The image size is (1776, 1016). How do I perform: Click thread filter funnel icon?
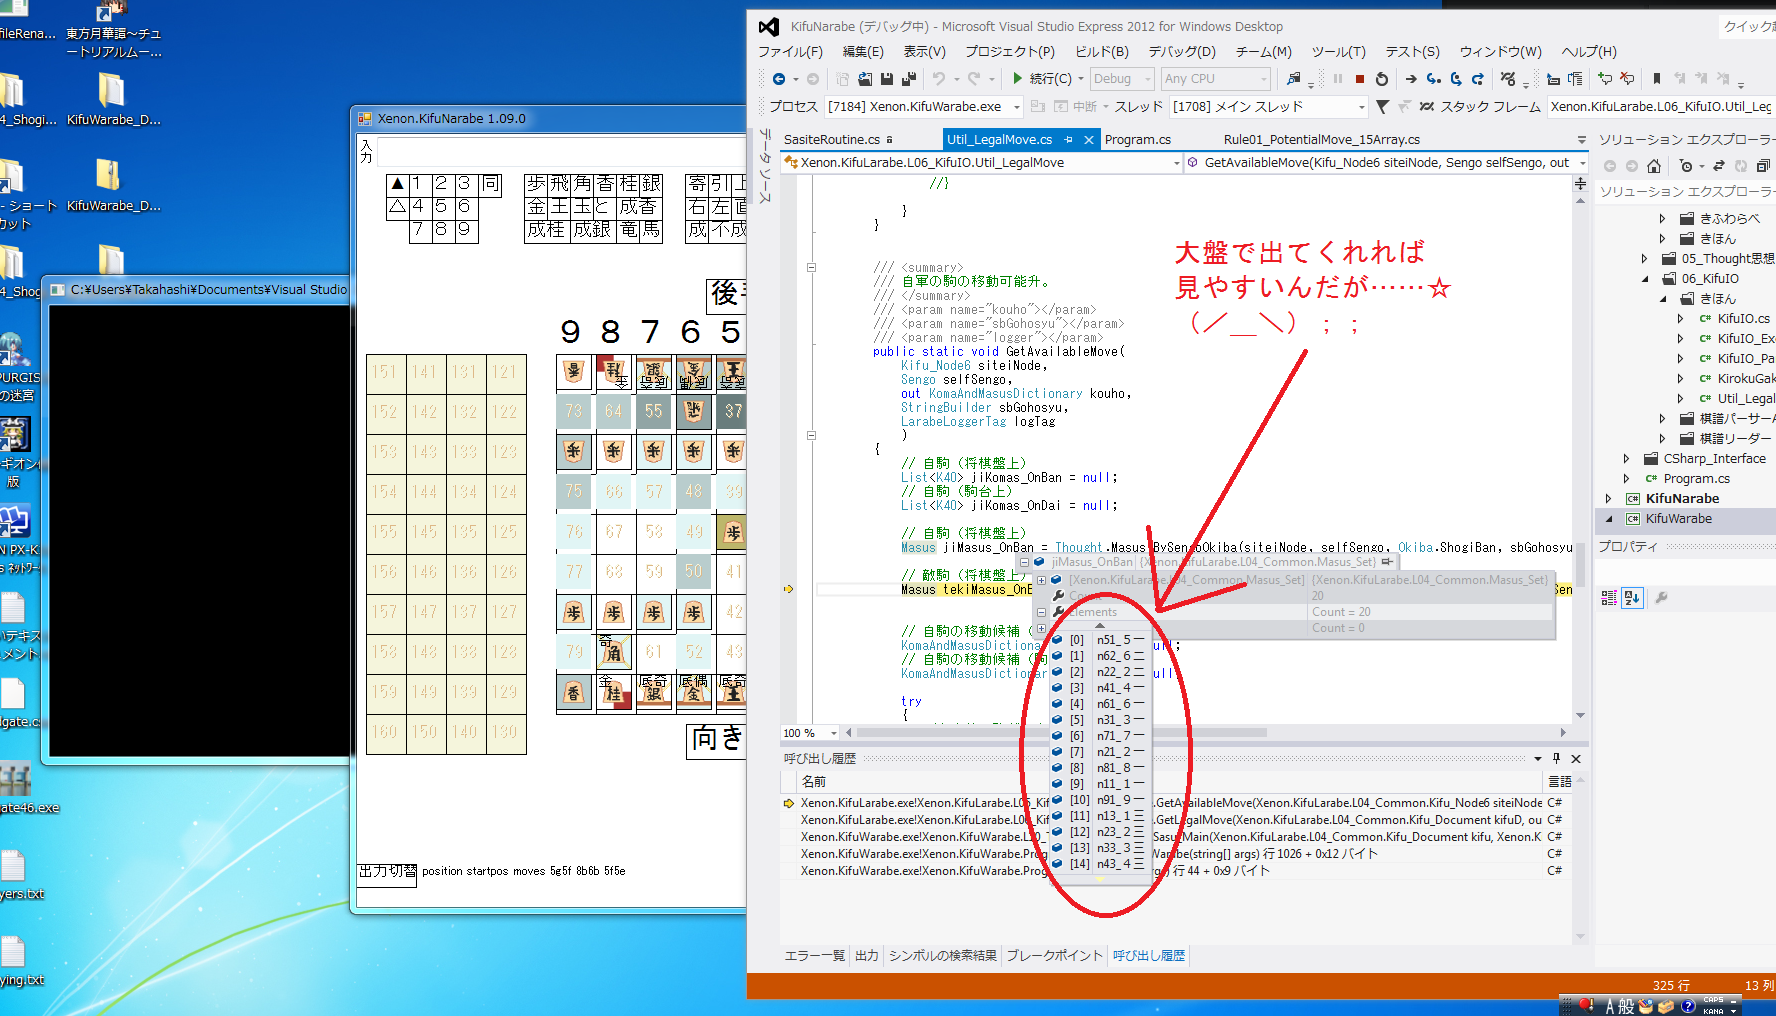tap(1382, 107)
